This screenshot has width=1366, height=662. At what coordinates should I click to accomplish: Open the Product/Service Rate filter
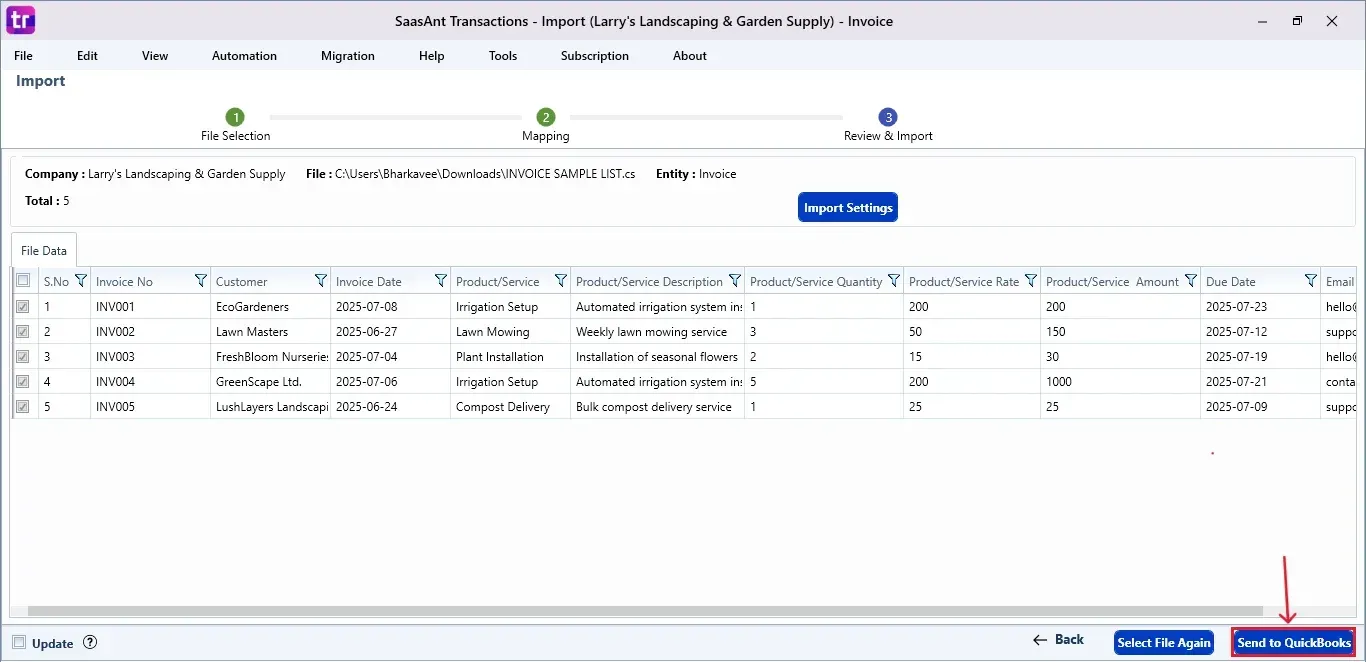point(1030,281)
